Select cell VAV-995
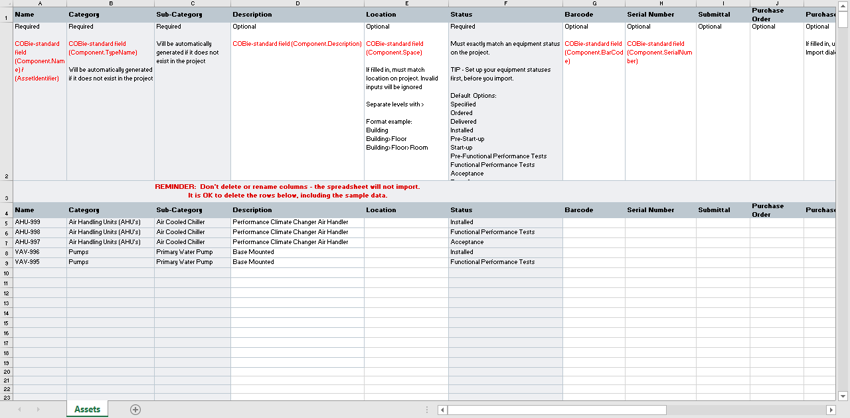Viewport: 850px width, 418px height. [40, 262]
